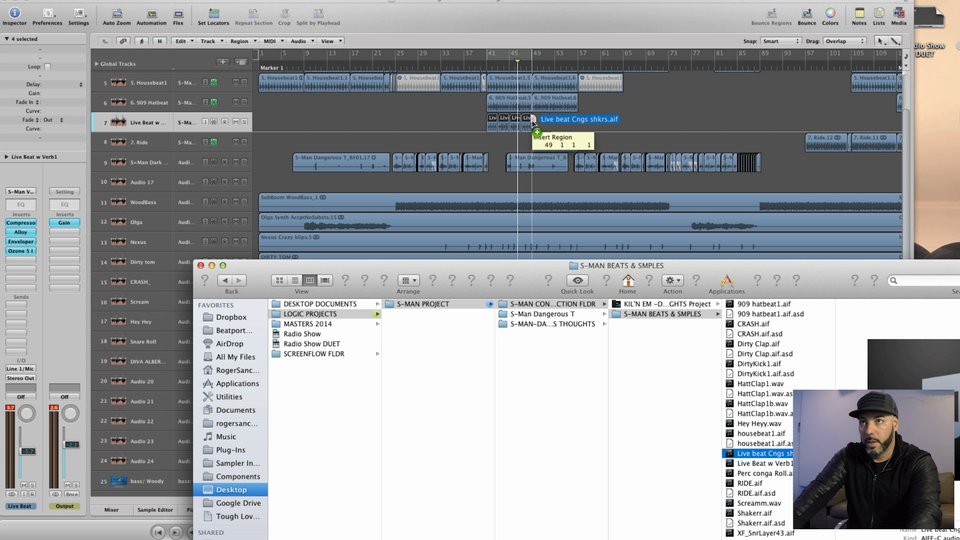Expand the Global Tracks disclosure triangle
960x540 pixels.
96,64
